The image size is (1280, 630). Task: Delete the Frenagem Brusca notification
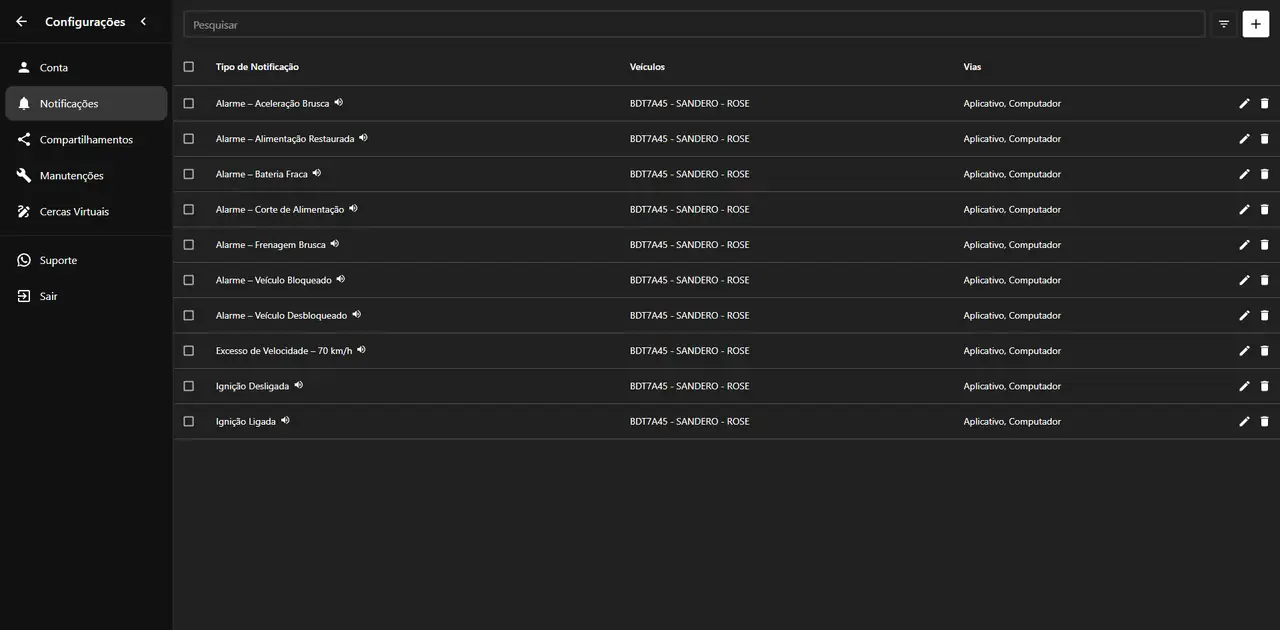tap(1264, 245)
